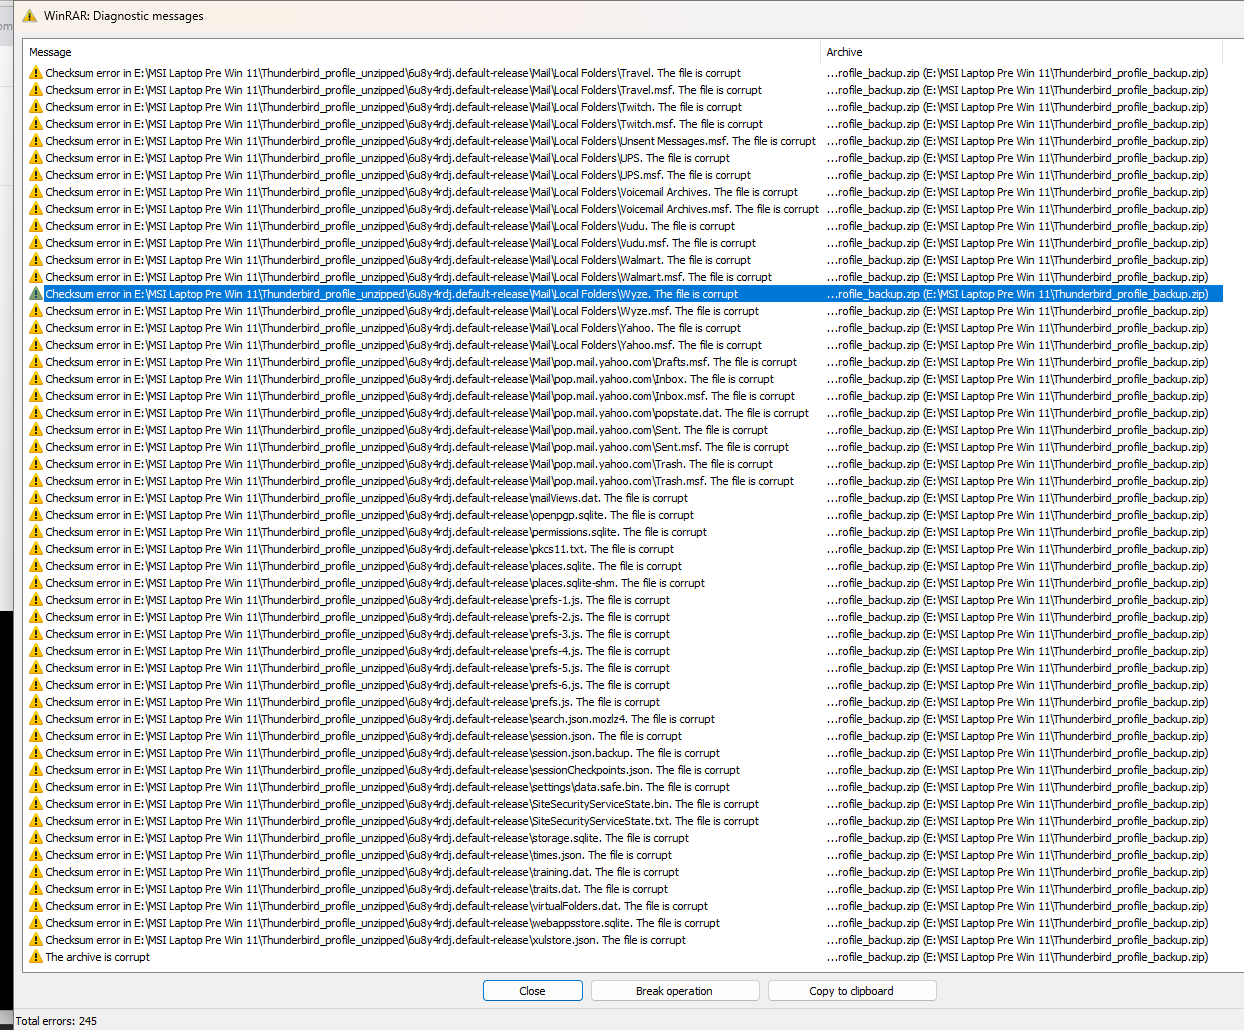1244x1030 pixels.
Task: Click warning icon on the UPS.msf row
Action: pyautogui.click(x=36, y=175)
